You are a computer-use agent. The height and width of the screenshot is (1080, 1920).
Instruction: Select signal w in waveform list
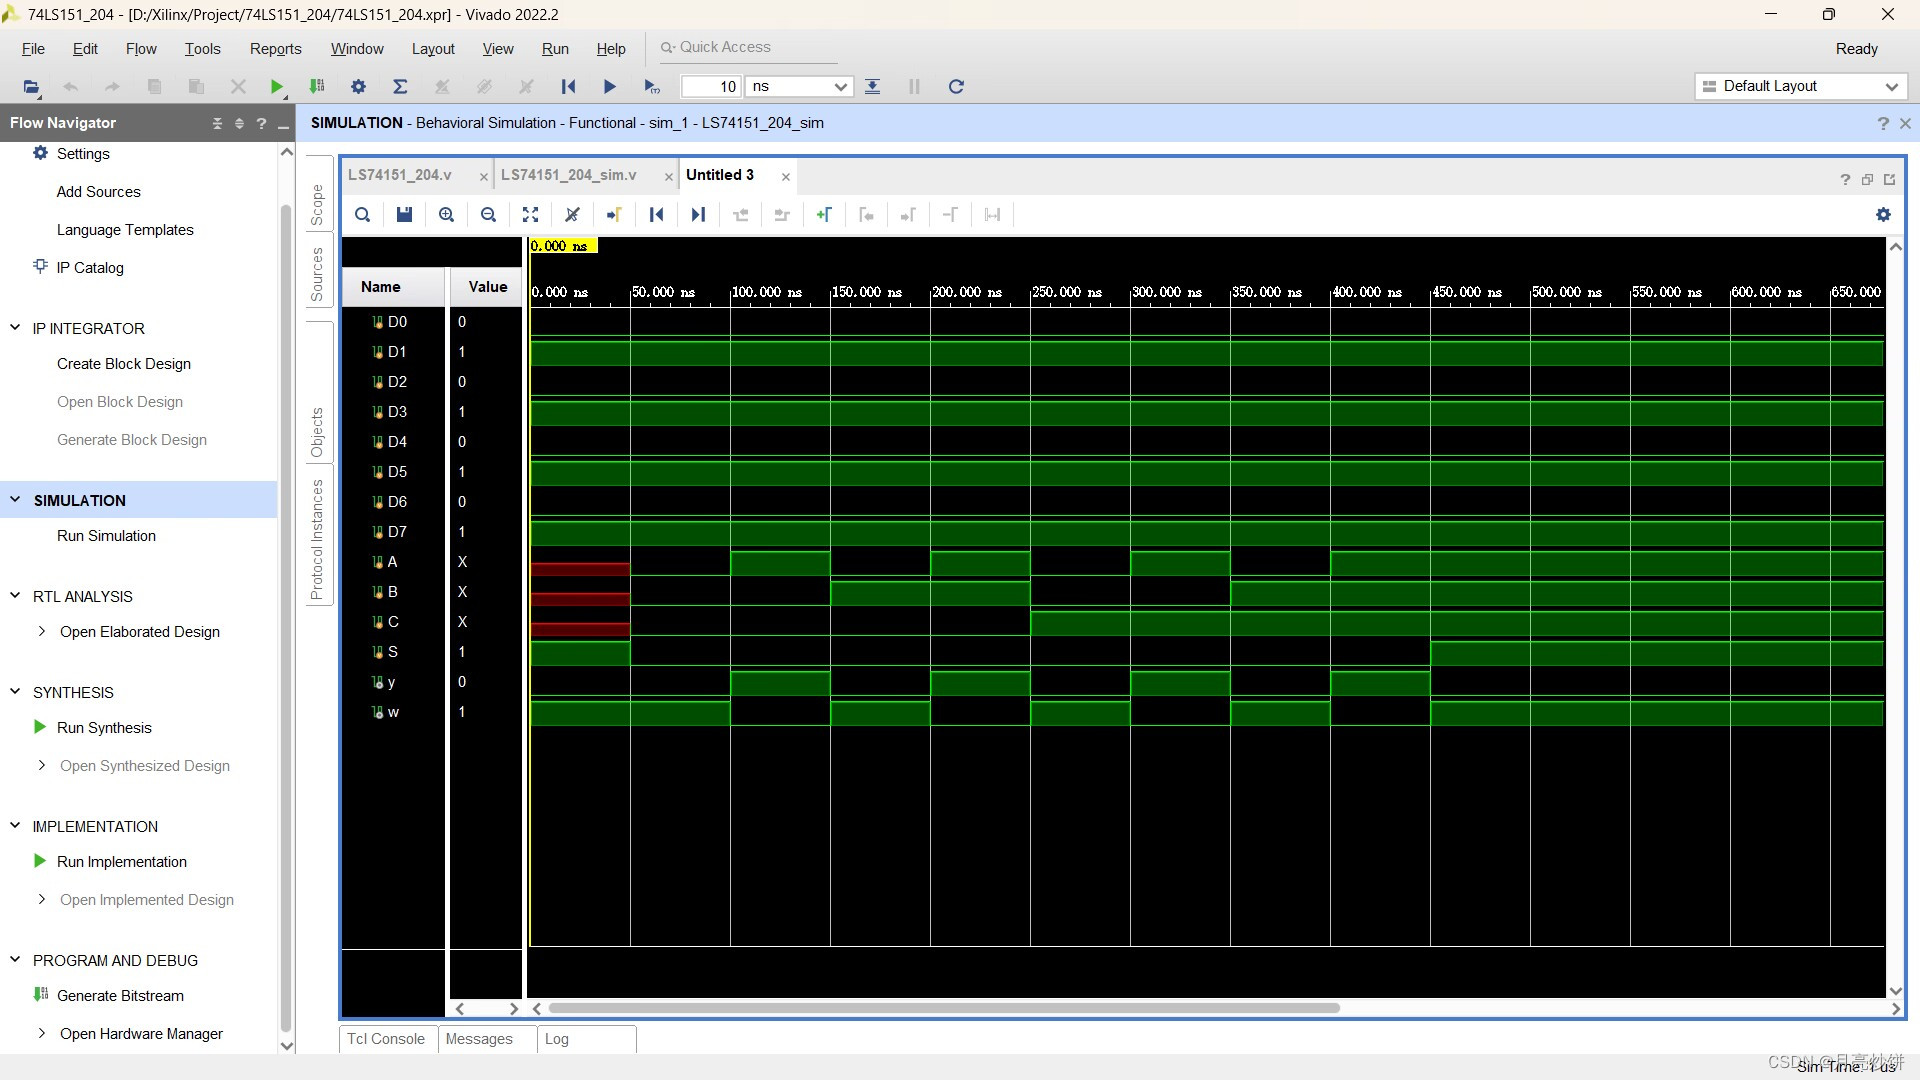pos(393,712)
